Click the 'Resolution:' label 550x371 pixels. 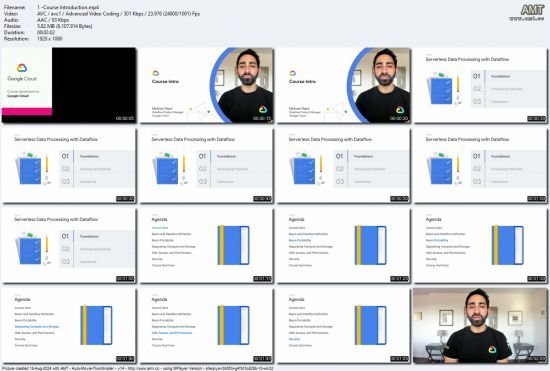pos(16,39)
